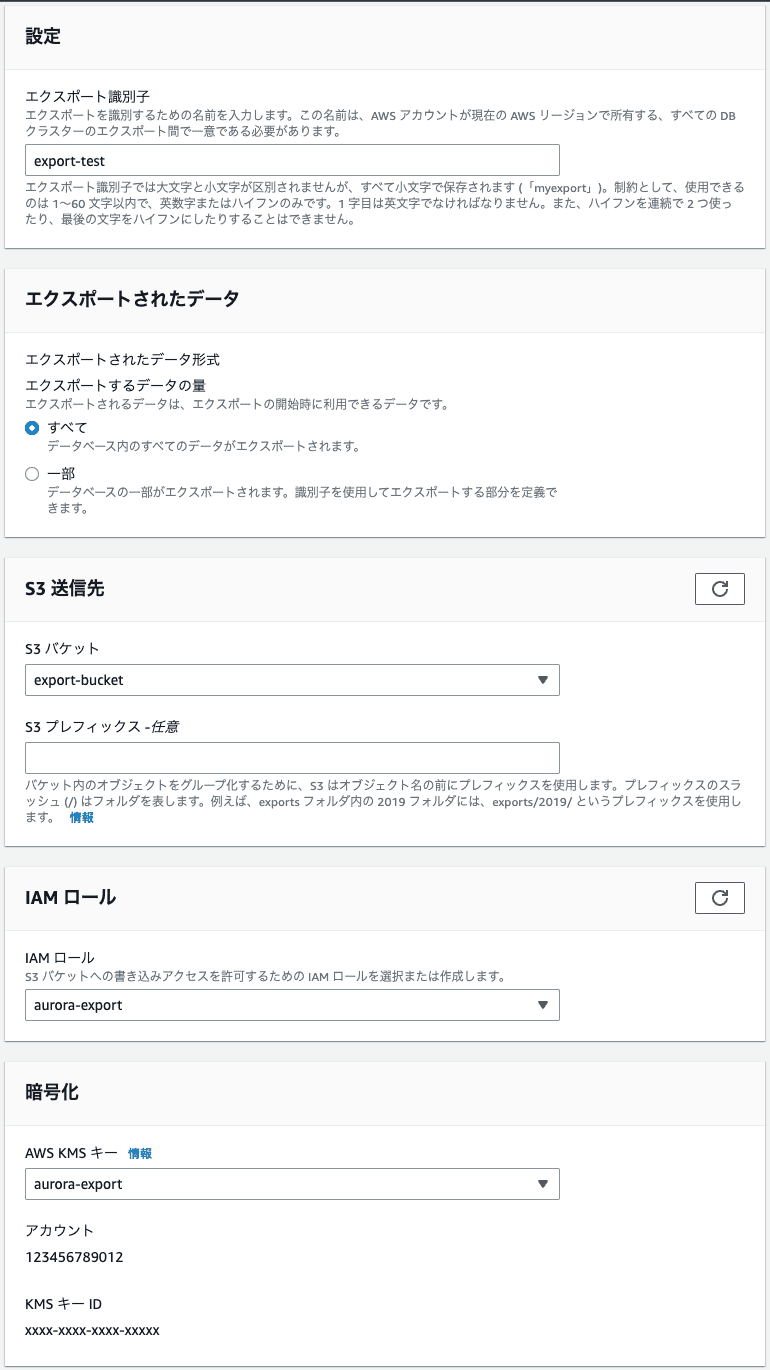Viewport: 770px width, 1370px height.
Task: Click the account number 123456789012
Action: (x=74, y=1257)
